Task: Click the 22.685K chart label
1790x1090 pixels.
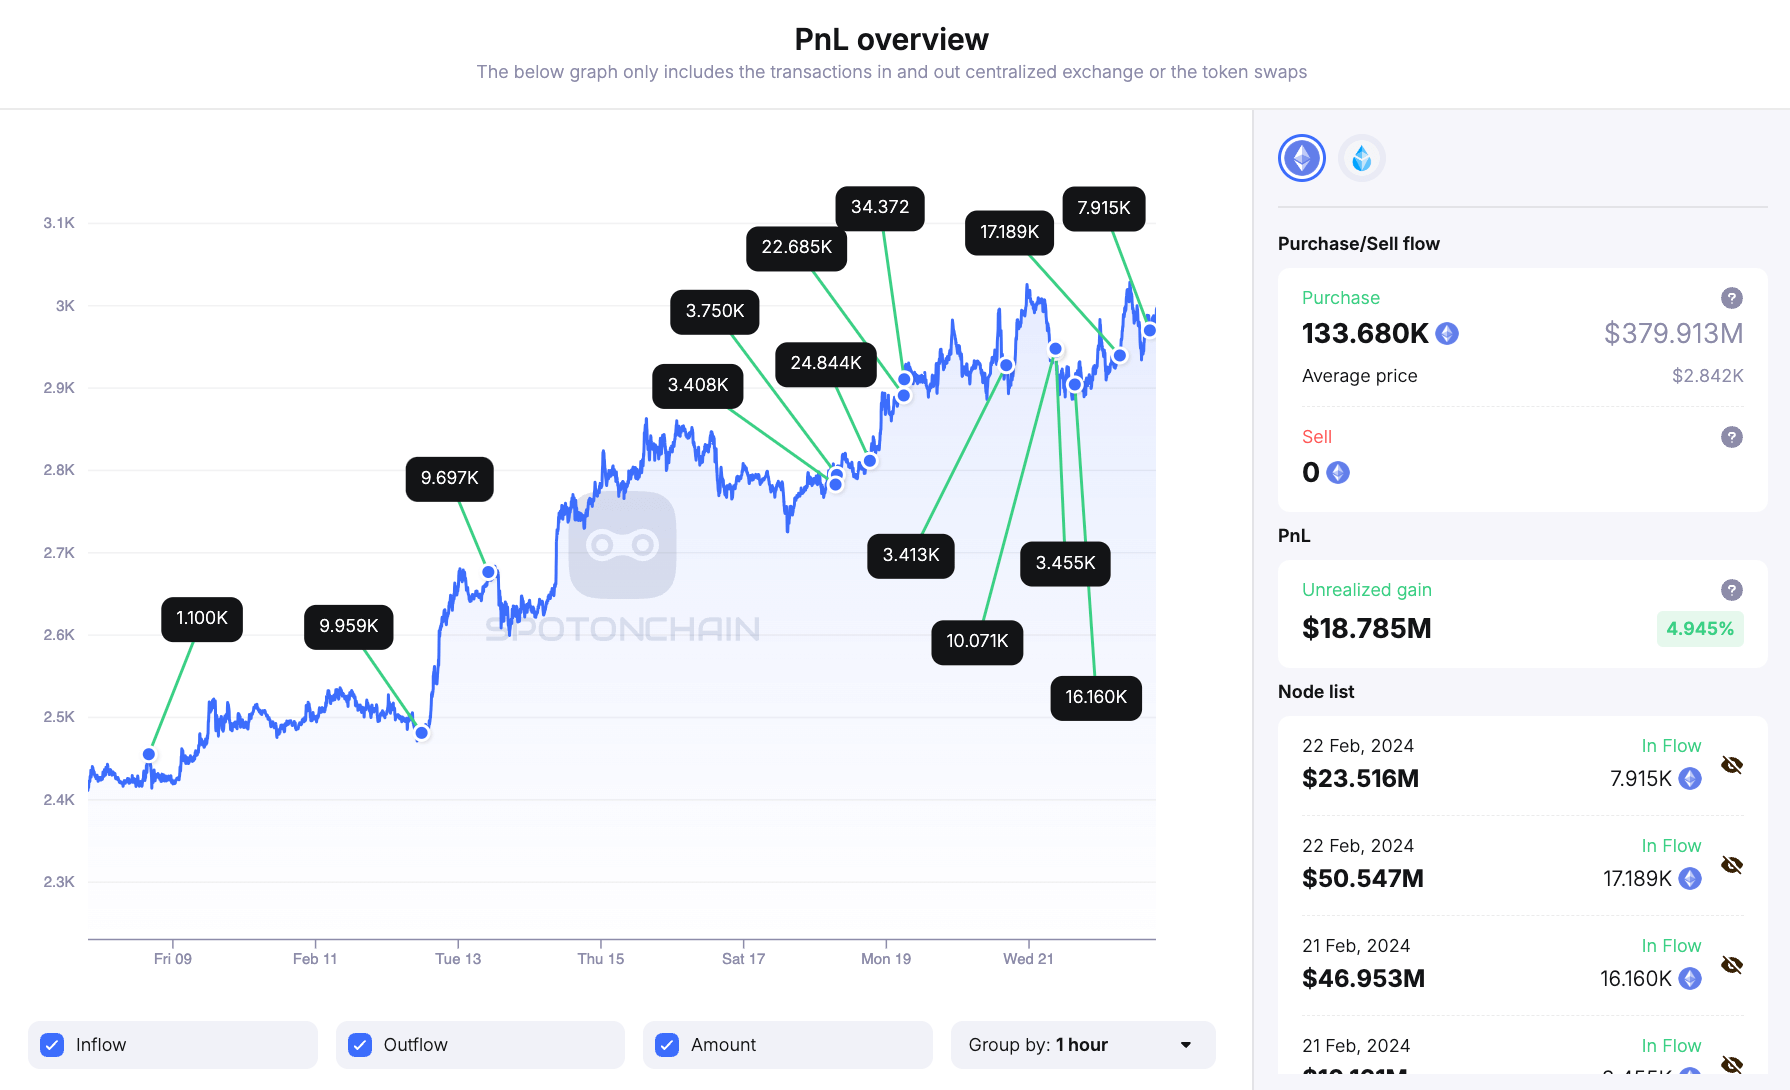Action: pos(796,248)
